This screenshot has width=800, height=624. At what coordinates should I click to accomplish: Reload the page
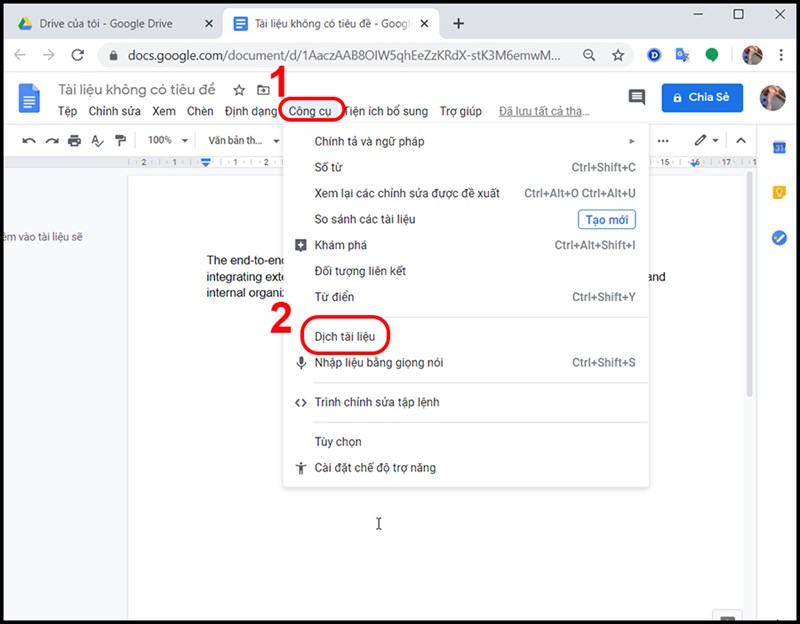(x=78, y=55)
